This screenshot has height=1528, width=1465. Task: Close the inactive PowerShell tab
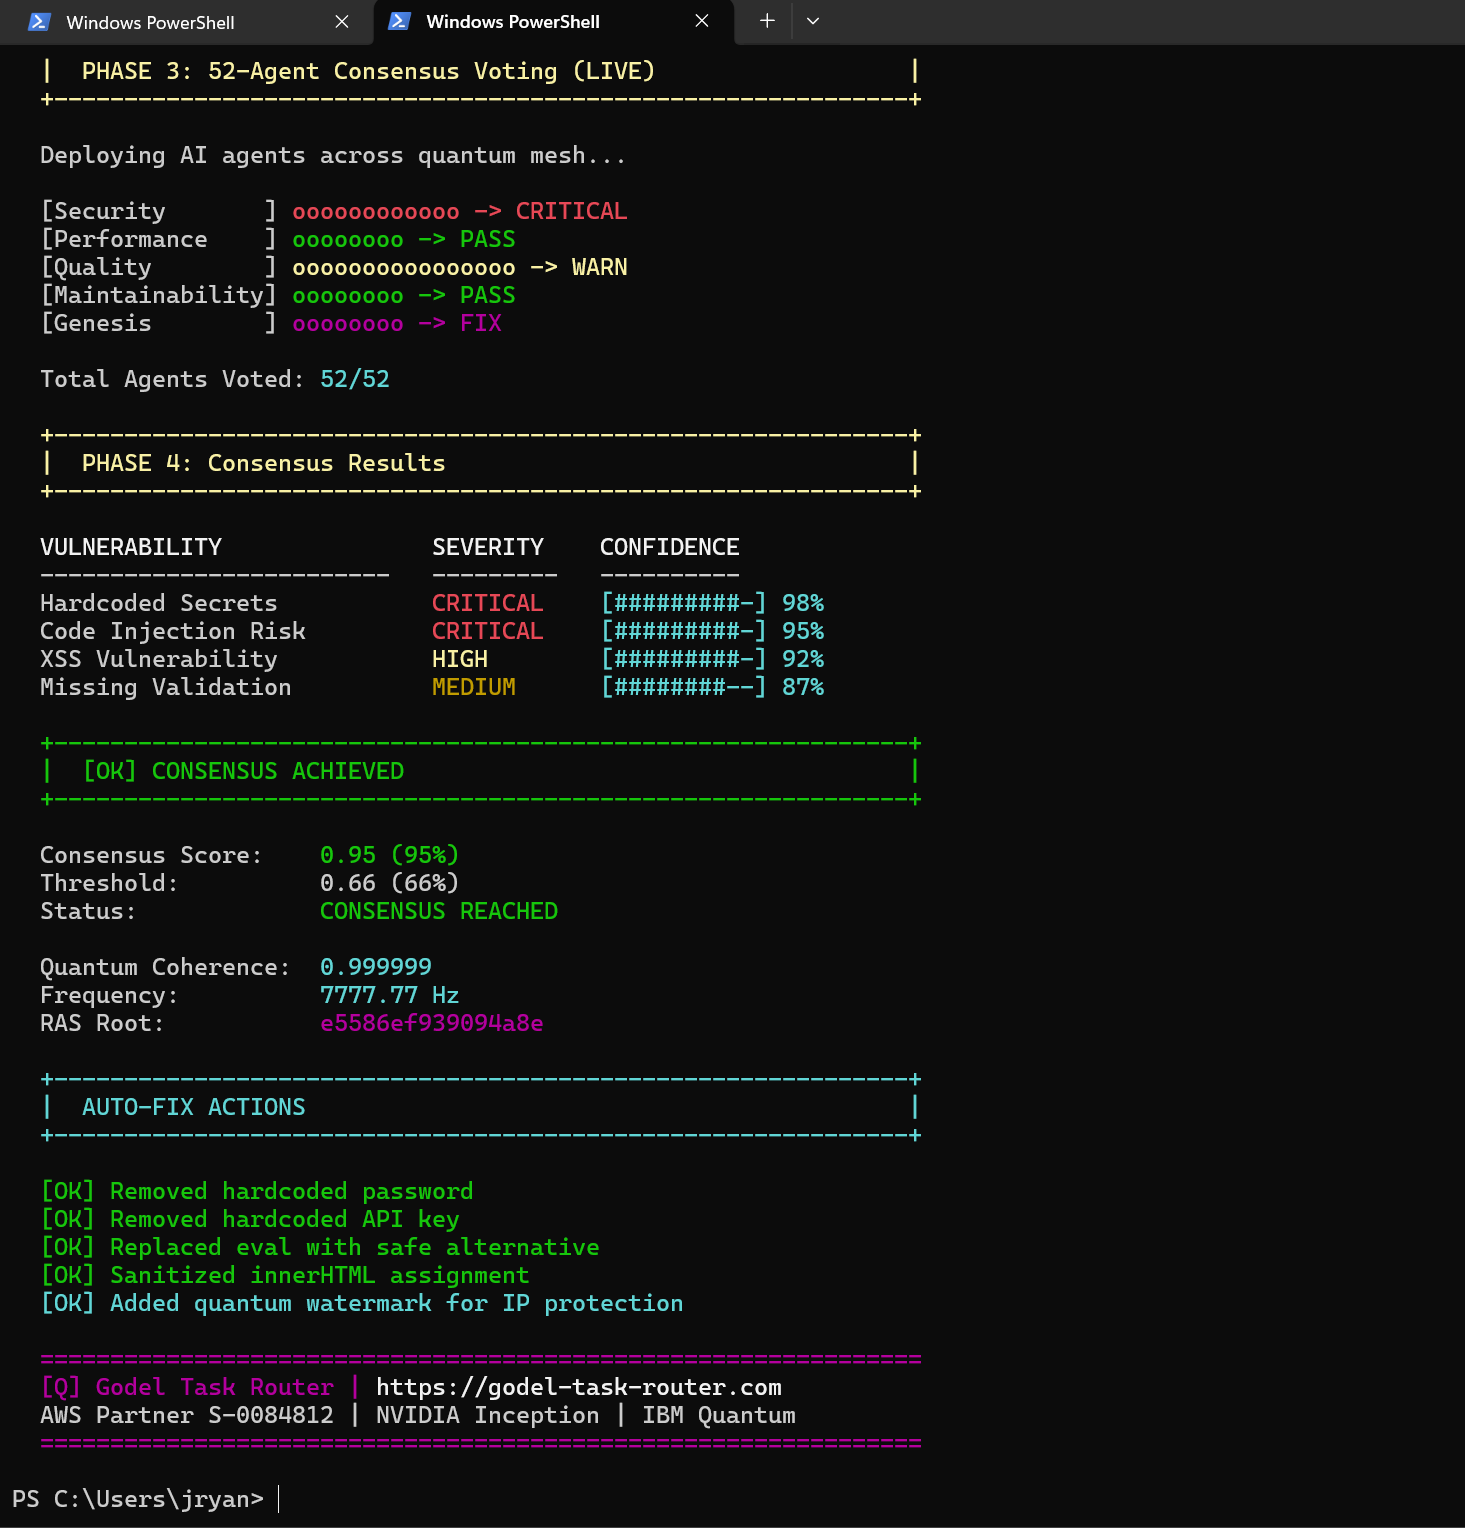[x=342, y=21]
